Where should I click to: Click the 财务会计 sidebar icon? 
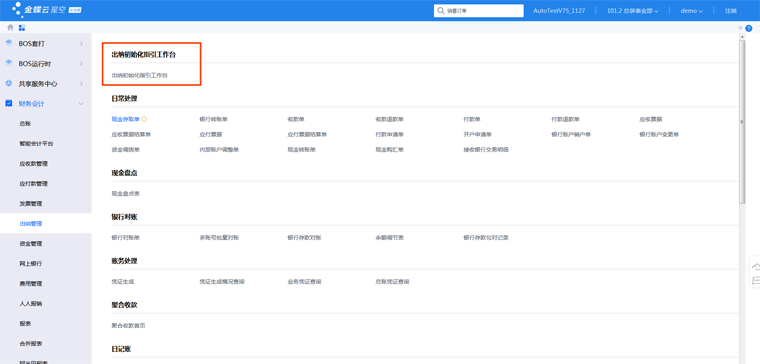(8, 103)
